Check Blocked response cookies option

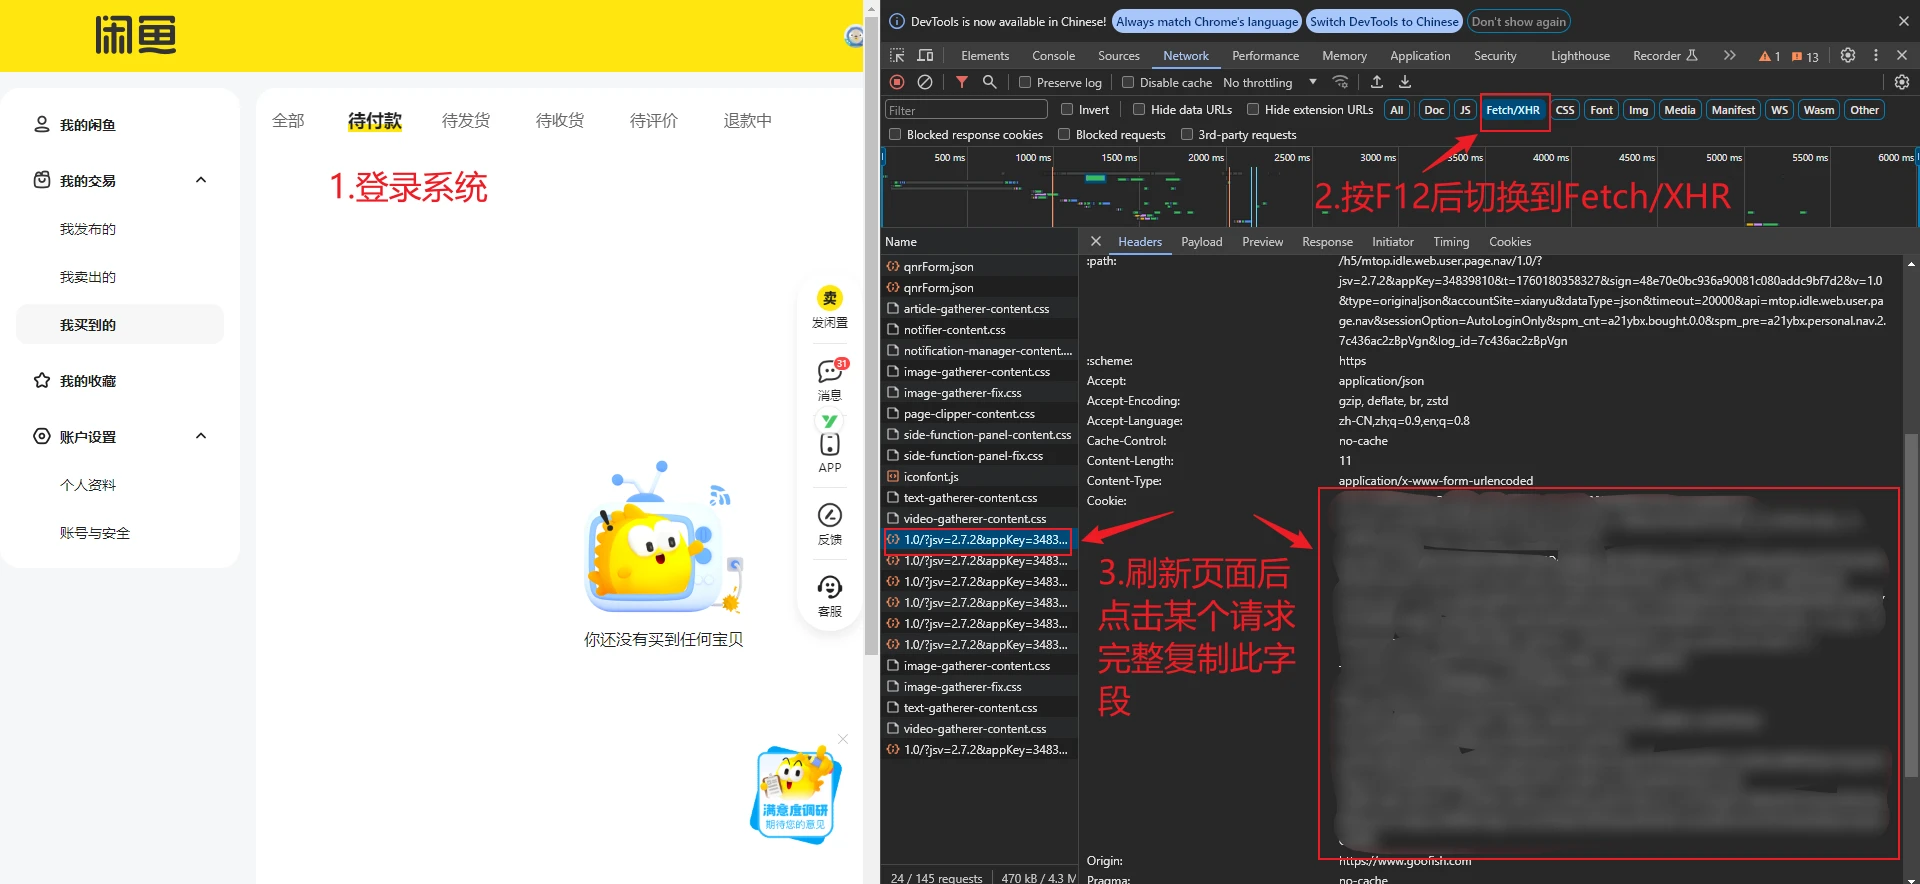pos(895,134)
